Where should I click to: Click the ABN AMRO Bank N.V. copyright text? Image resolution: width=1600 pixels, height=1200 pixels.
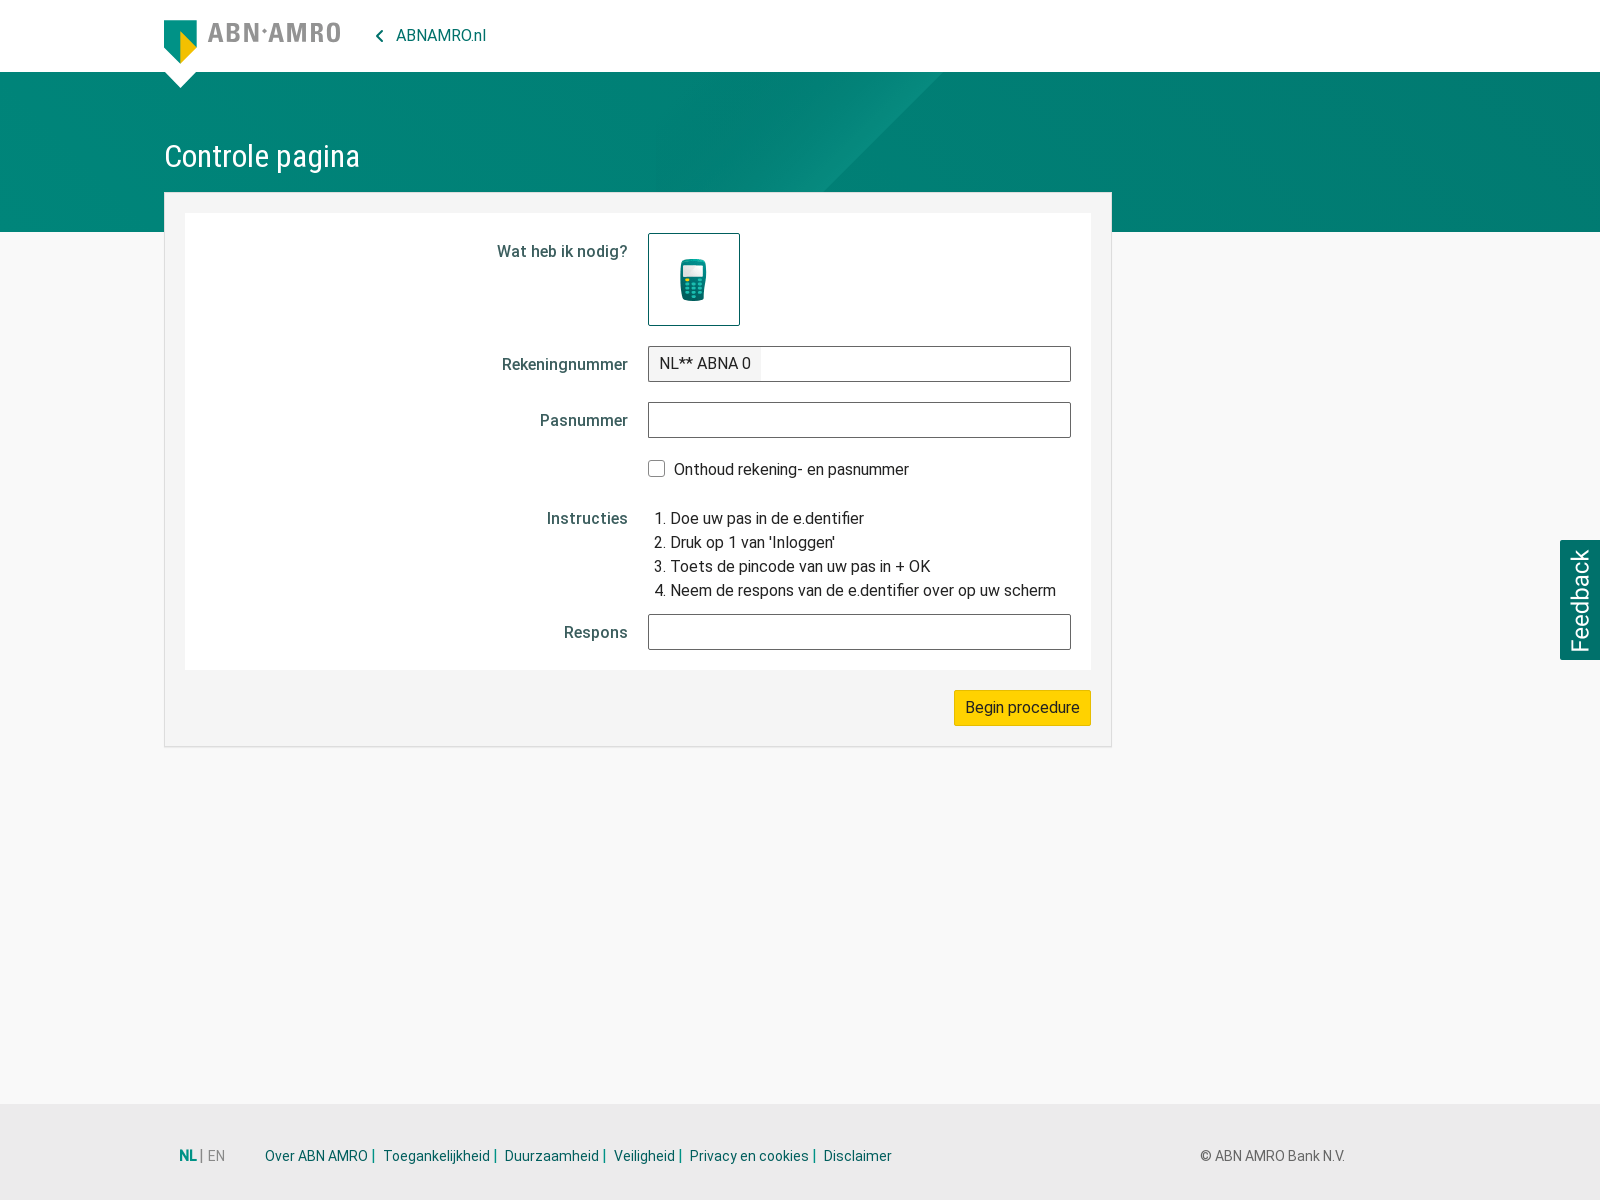coord(1272,1156)
